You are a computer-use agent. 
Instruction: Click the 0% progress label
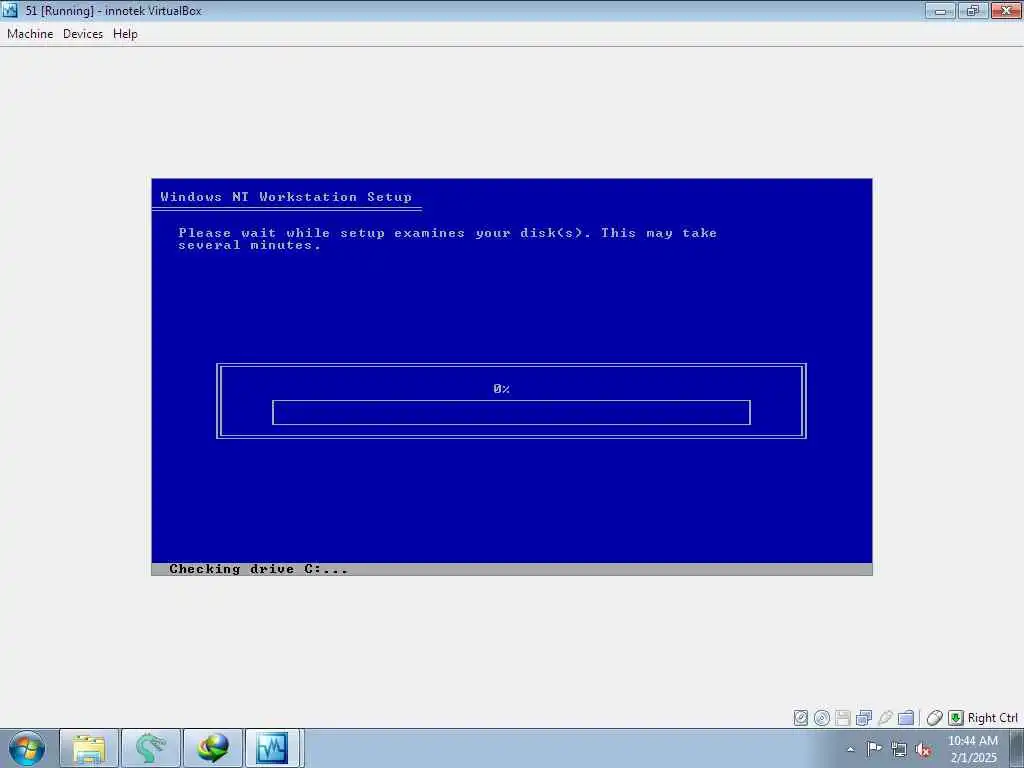click(502, 389)
